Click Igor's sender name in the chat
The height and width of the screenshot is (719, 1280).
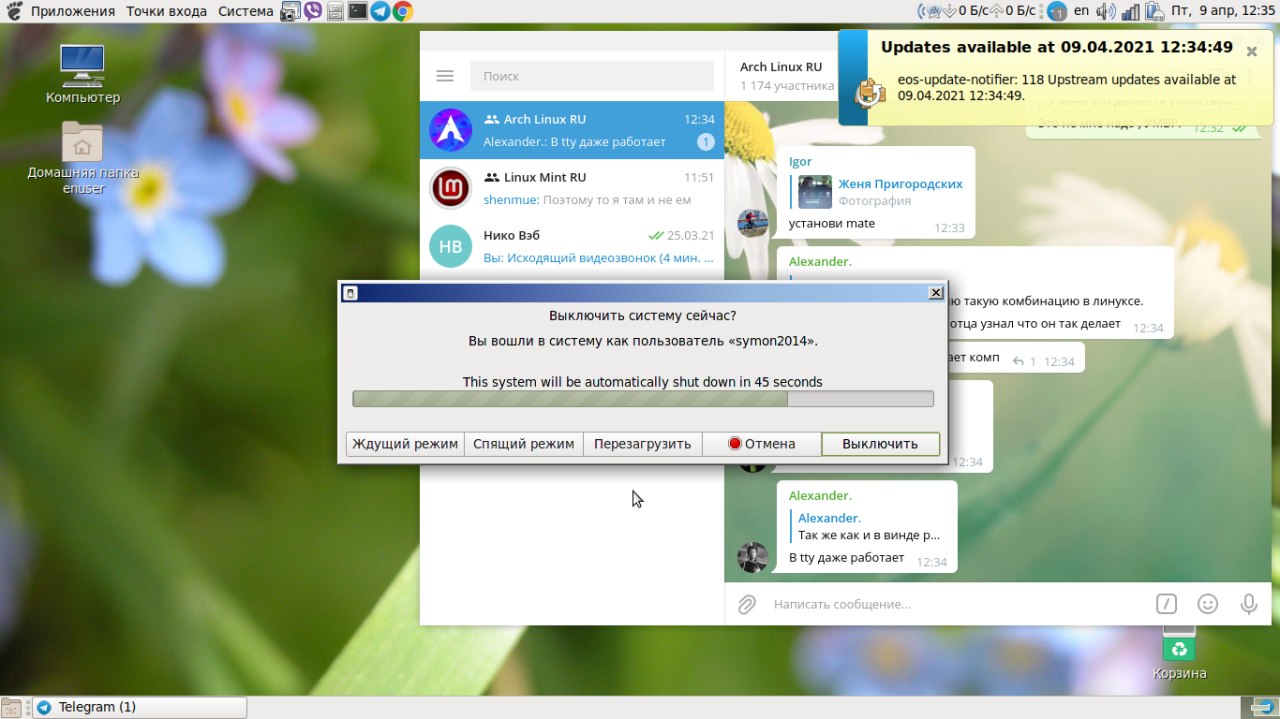[x=800, y=161]
